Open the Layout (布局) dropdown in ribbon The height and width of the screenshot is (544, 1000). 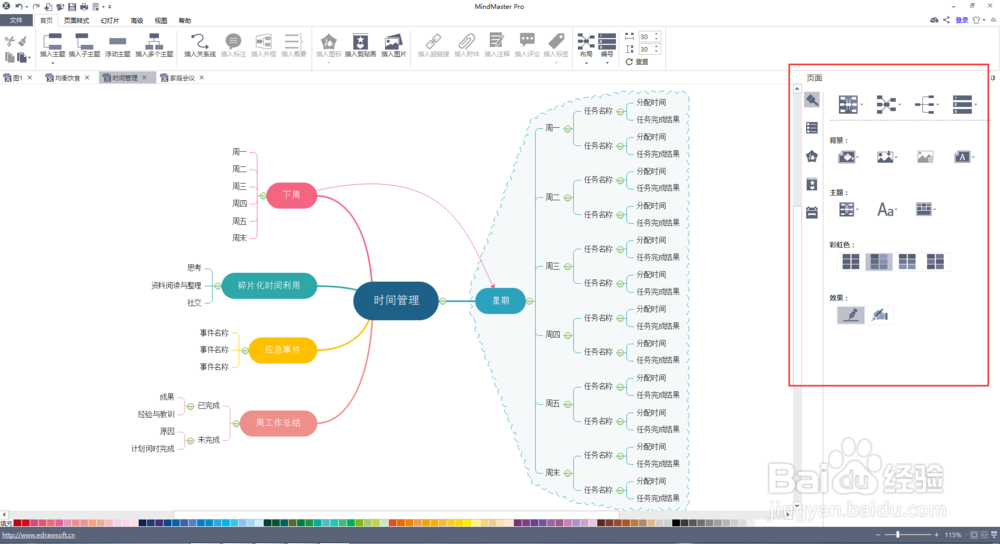(x=586, y=48)
